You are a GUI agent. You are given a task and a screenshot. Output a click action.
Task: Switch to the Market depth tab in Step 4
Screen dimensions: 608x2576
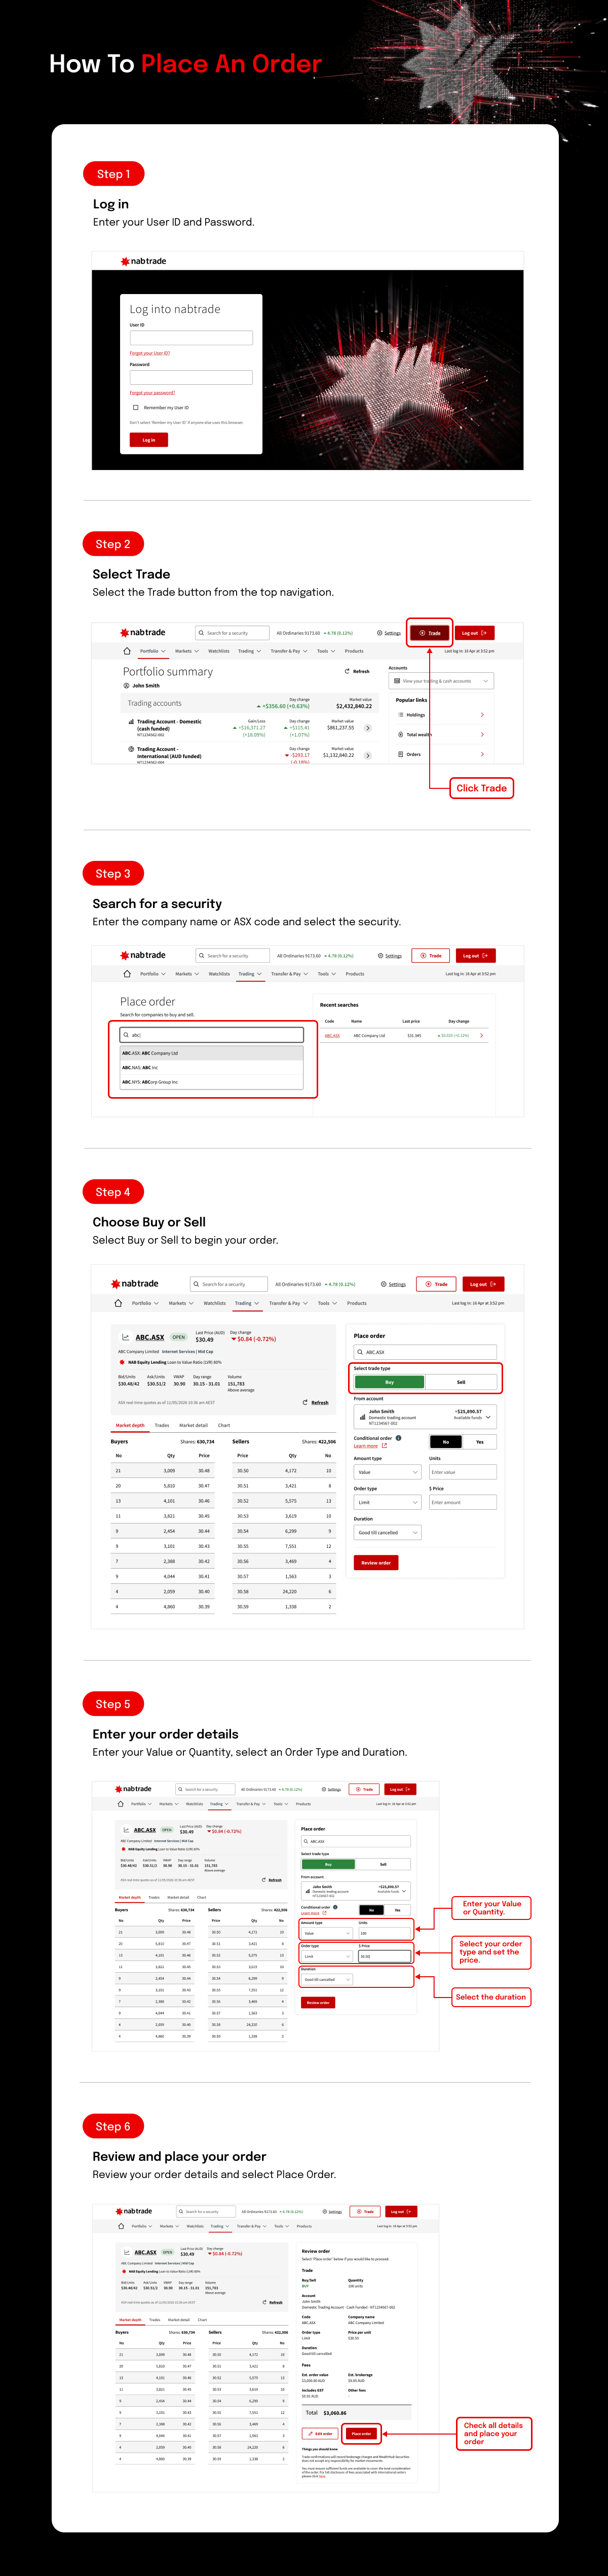click(x=130, y=1425)
